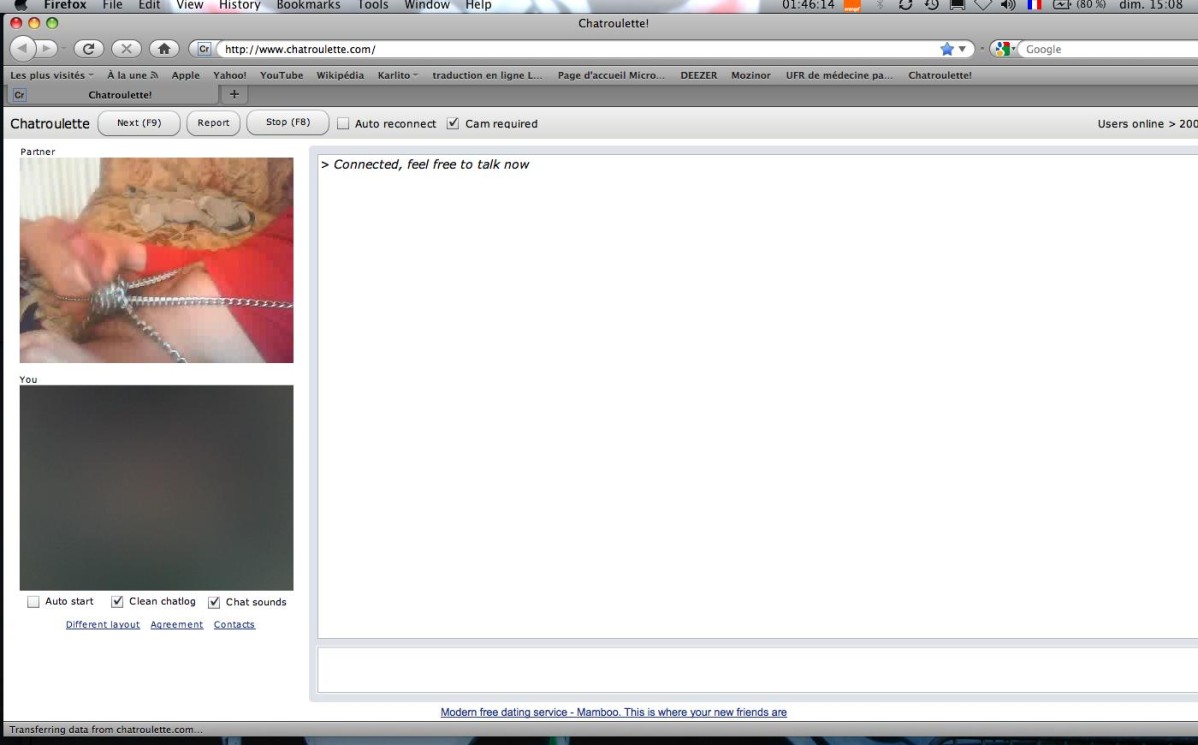Viewport: 1198px width, 745px height.
Task: Open the Google search engine picker
Action: point(1004,49)
